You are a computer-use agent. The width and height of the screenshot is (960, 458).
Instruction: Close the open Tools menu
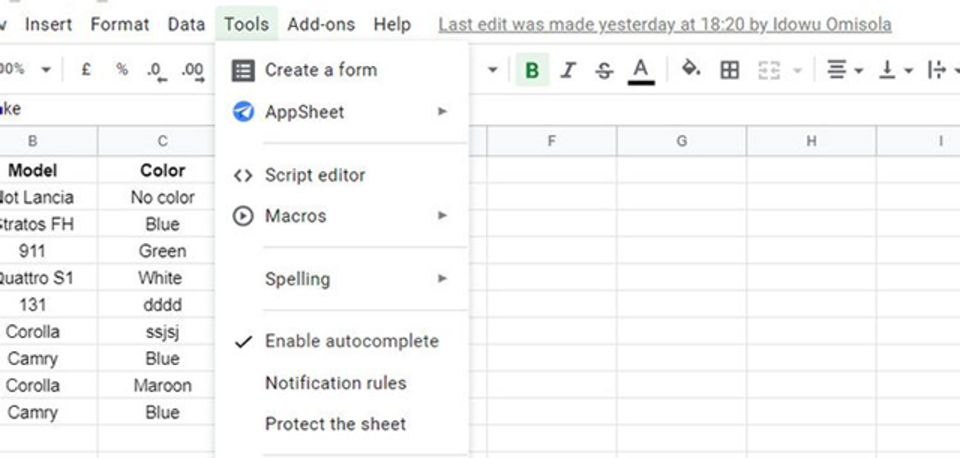(246, 24)
